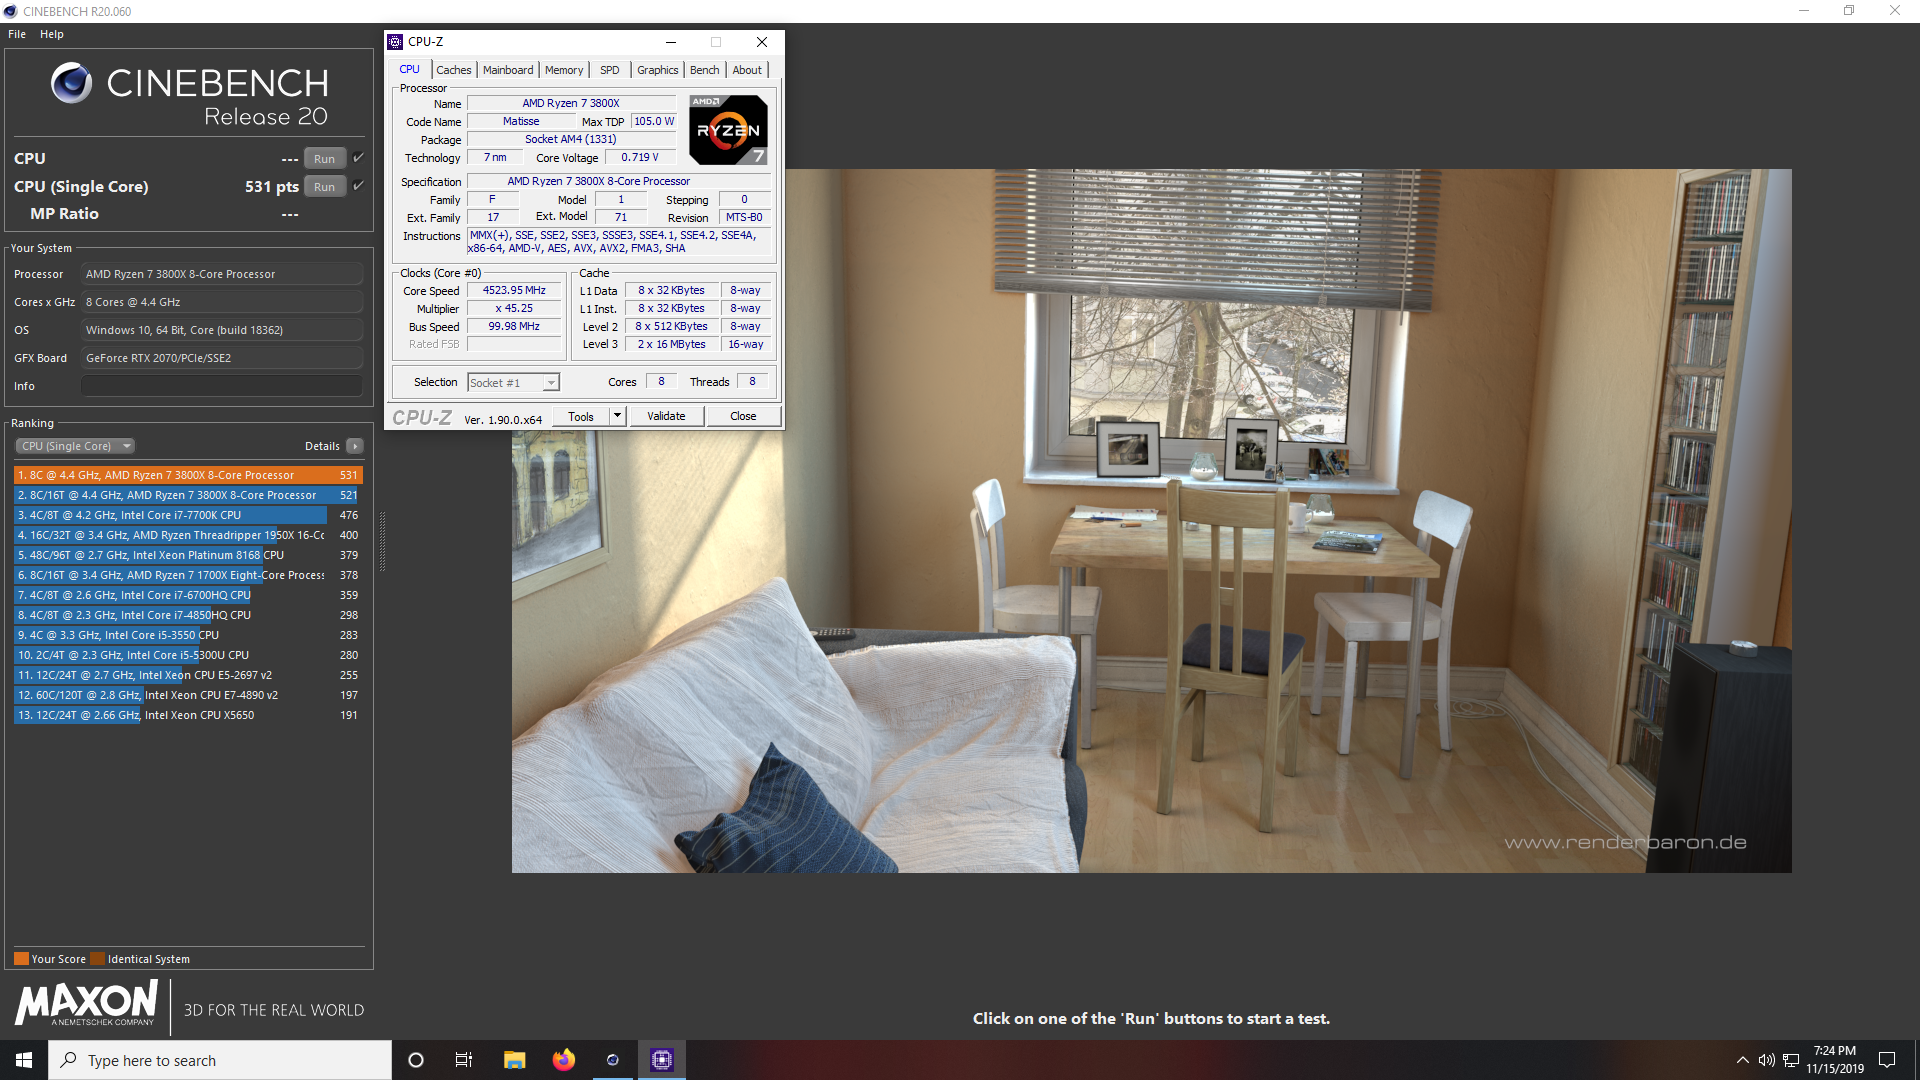Click the Cinebench logo icon

coord(71,83)
